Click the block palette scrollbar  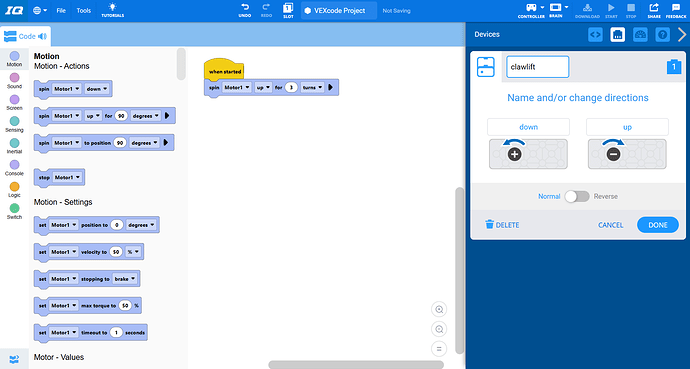pyautogui.click(x=181, y=64)
